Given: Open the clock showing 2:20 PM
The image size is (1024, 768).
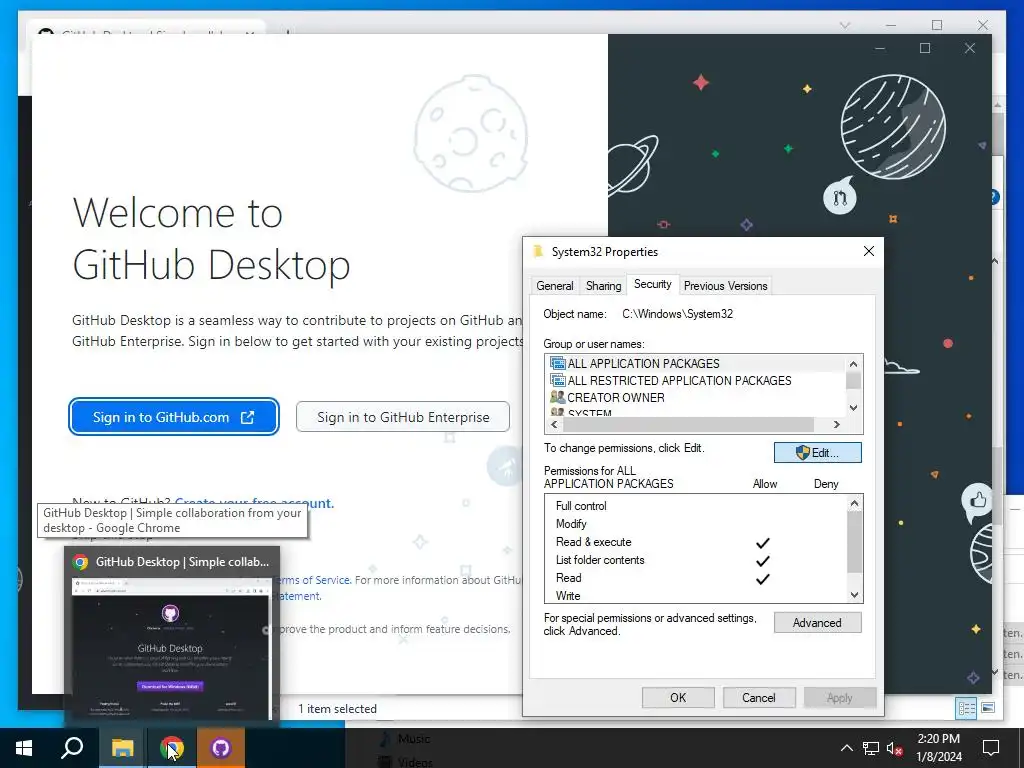Looking at the screenshot, I should click(x=938, y=748).
